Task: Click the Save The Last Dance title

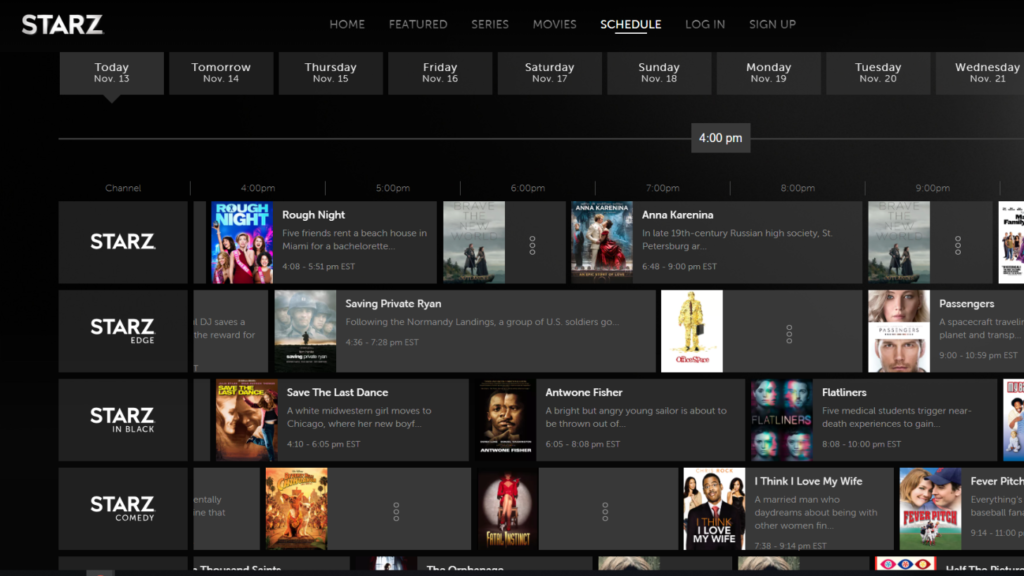Action: (x=337, y=392)
